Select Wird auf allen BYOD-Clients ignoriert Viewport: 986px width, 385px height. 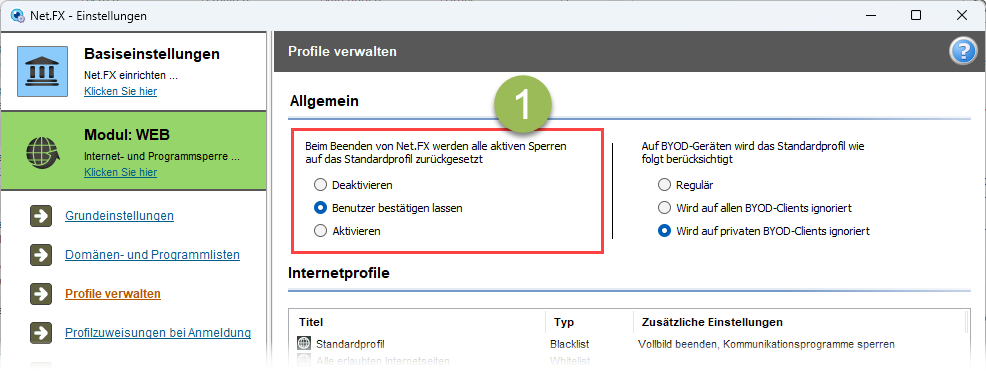[664, 208]
